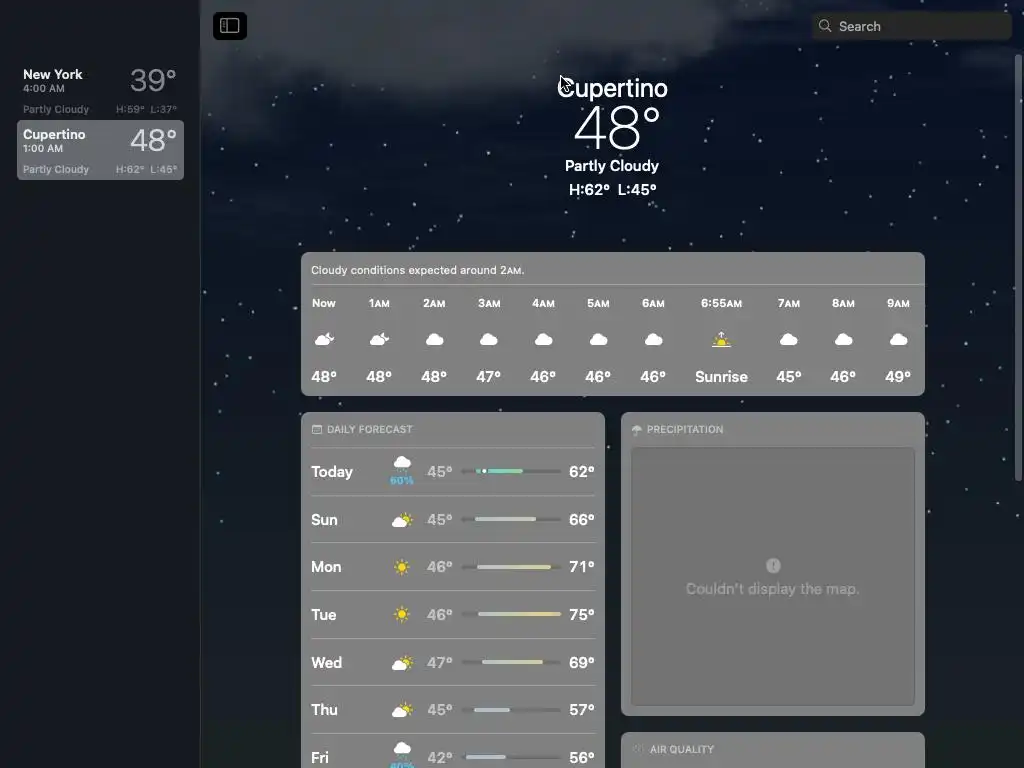Click the vertical scrollbar on the right
This screenshot has height=768, width=1024.
click(1017, 268)
